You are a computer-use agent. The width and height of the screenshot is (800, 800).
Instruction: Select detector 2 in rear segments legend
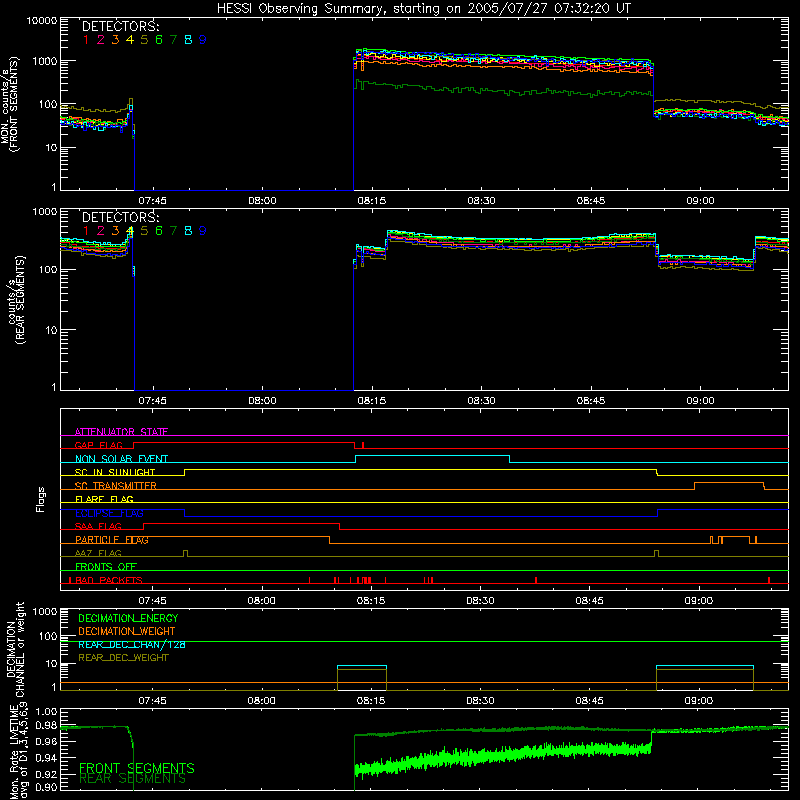pos(101,231)
